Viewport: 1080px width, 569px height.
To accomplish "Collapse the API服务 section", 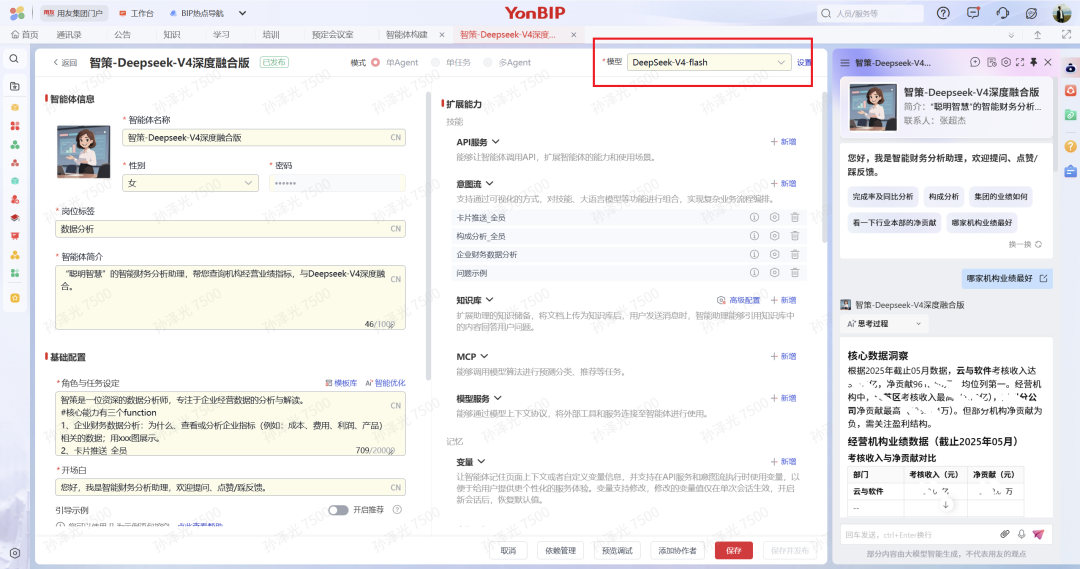I will (x=496, y=142).
